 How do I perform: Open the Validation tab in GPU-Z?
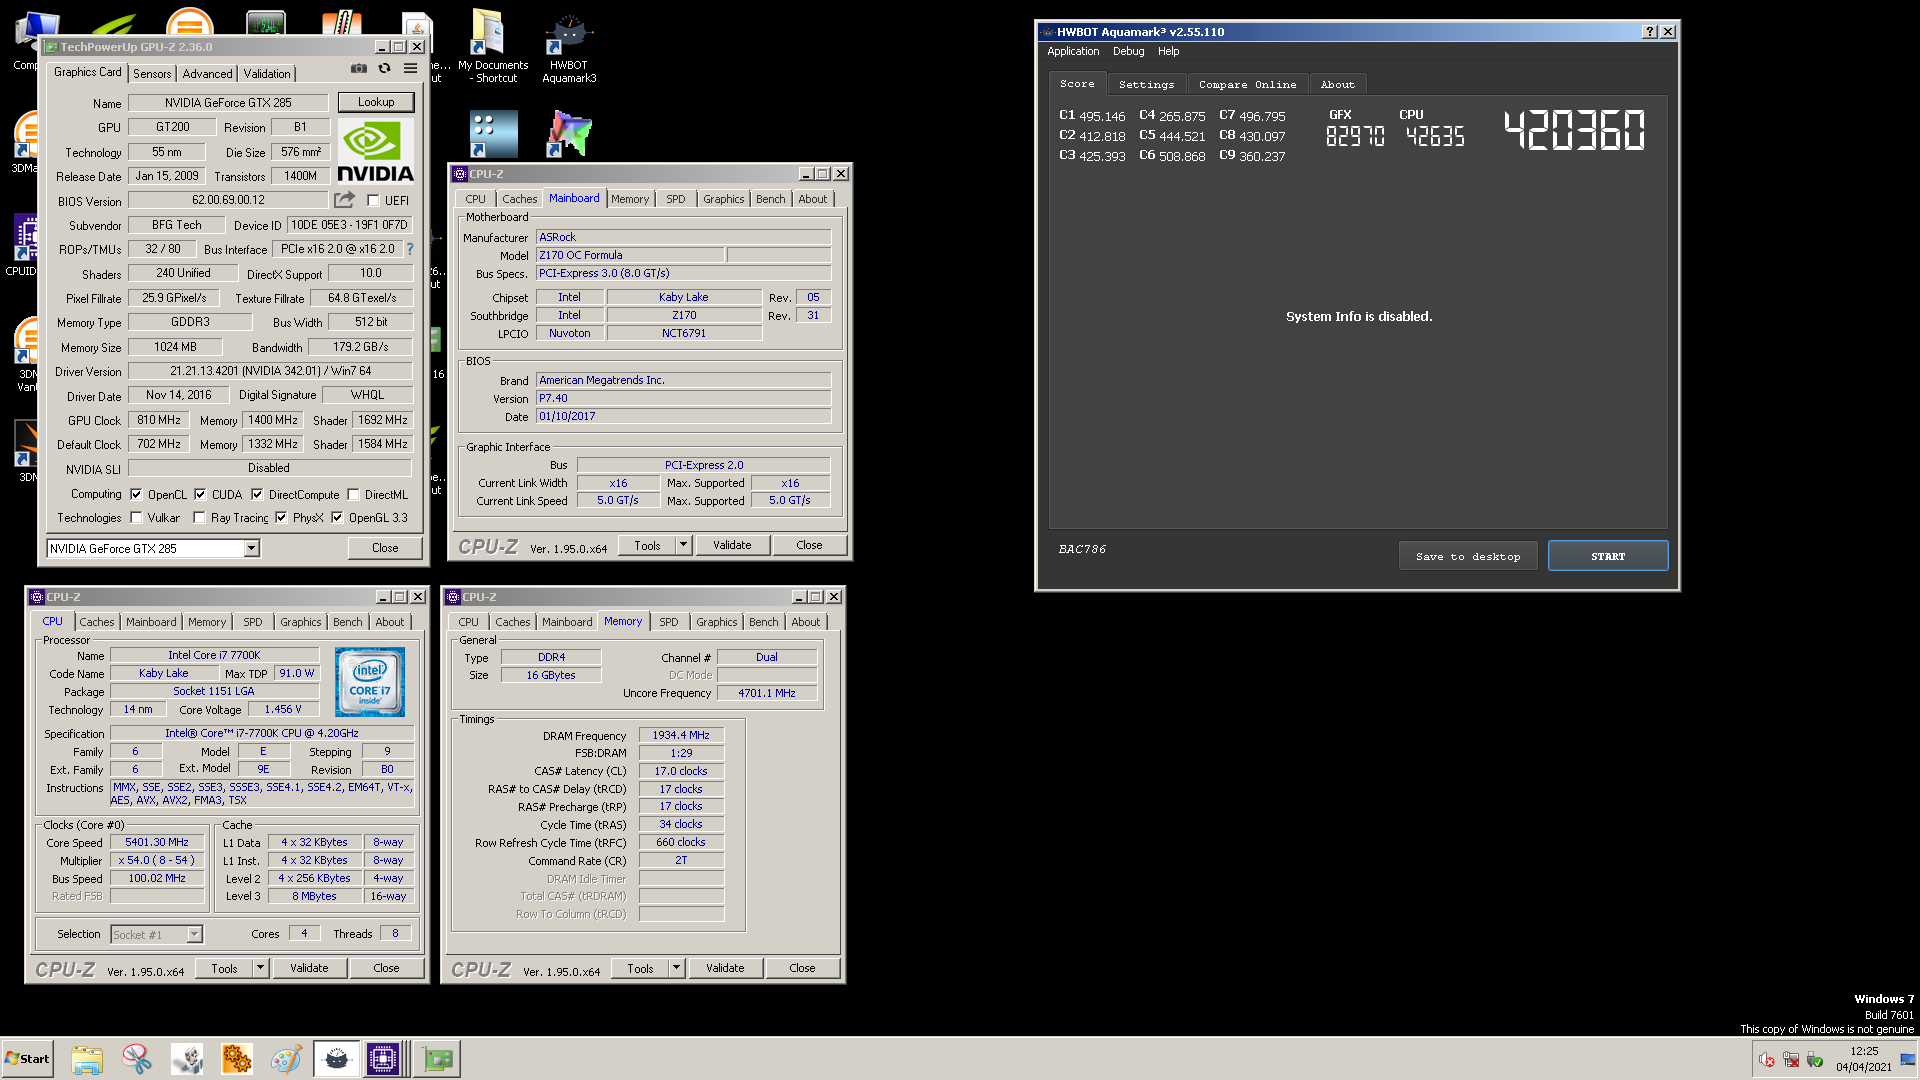267,74
